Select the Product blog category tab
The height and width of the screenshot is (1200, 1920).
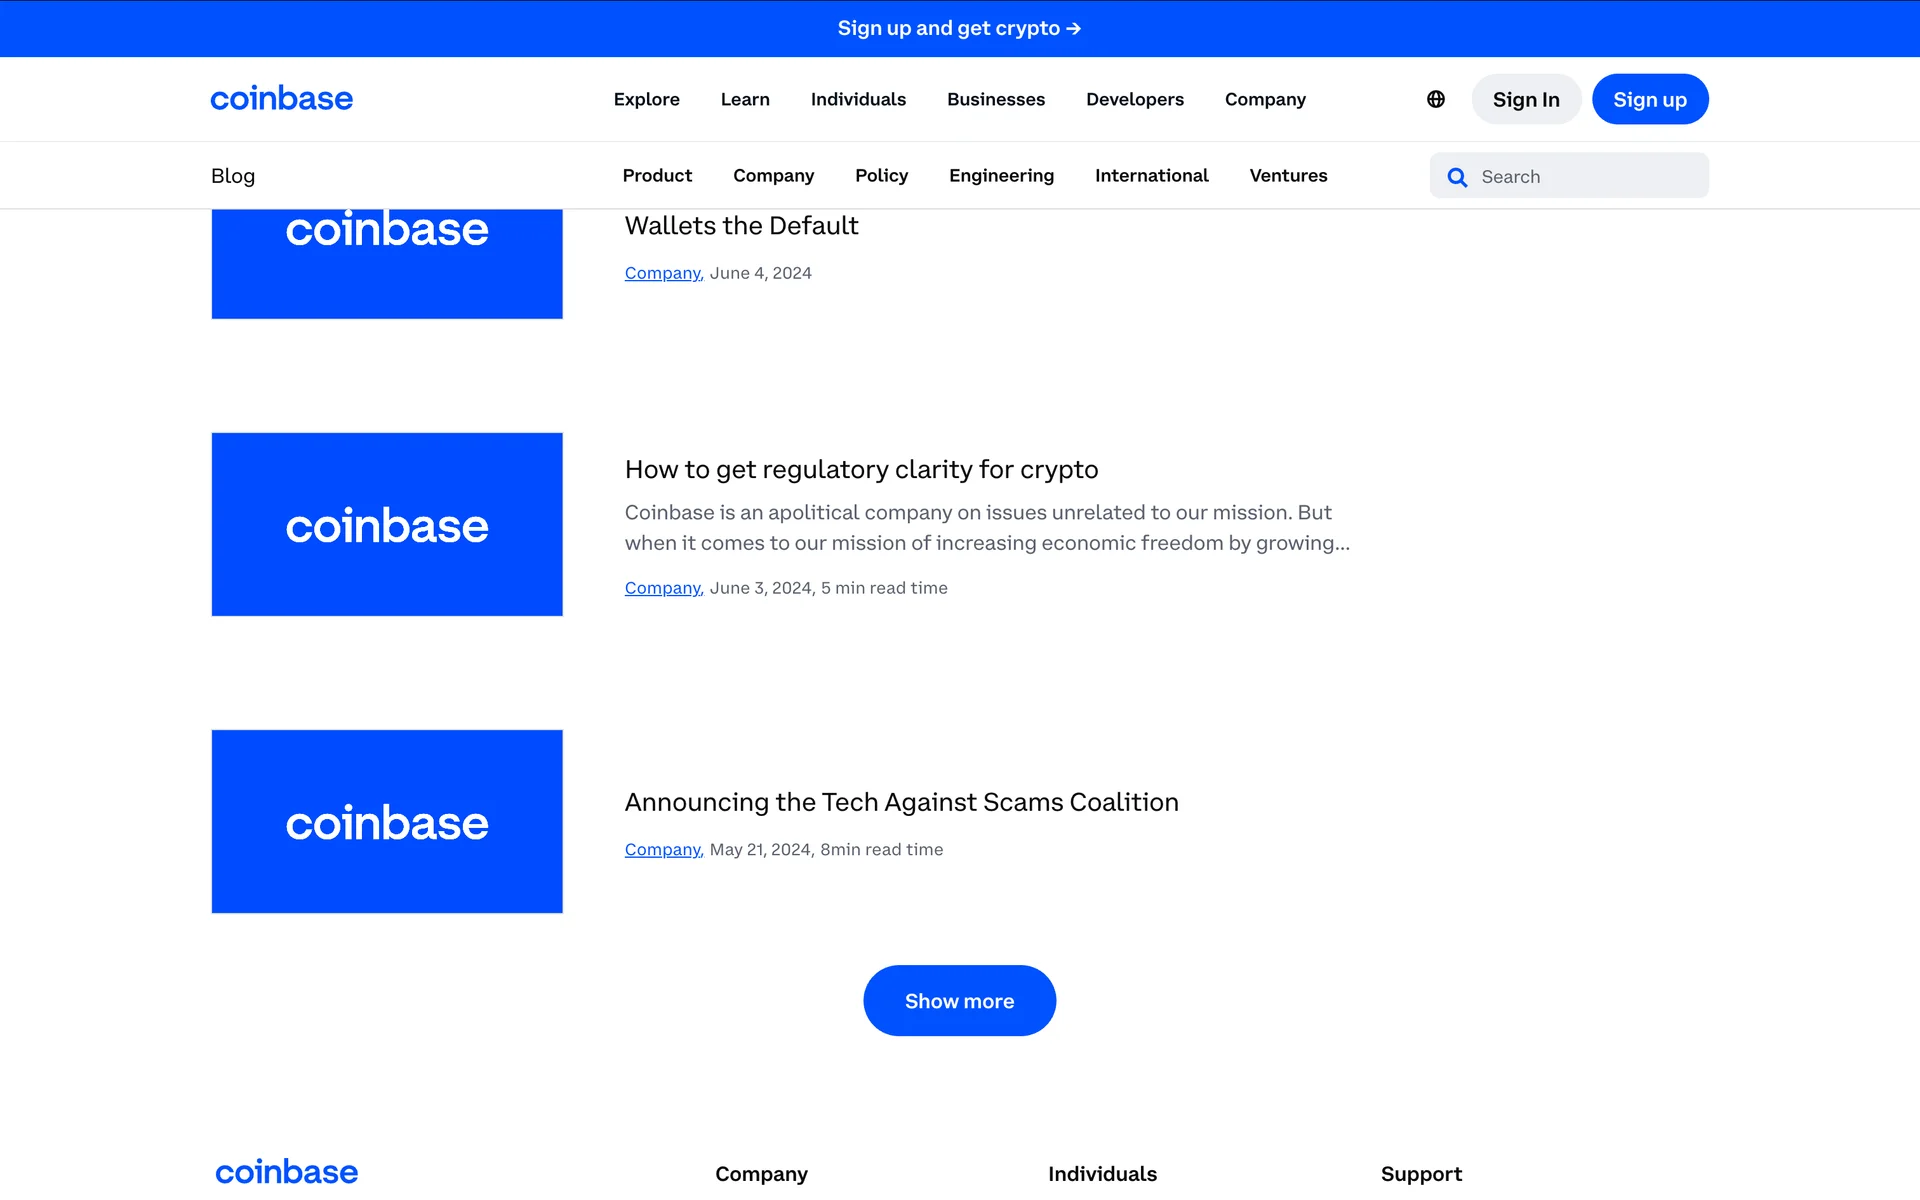pyautogui.click(x=657, y=176)
